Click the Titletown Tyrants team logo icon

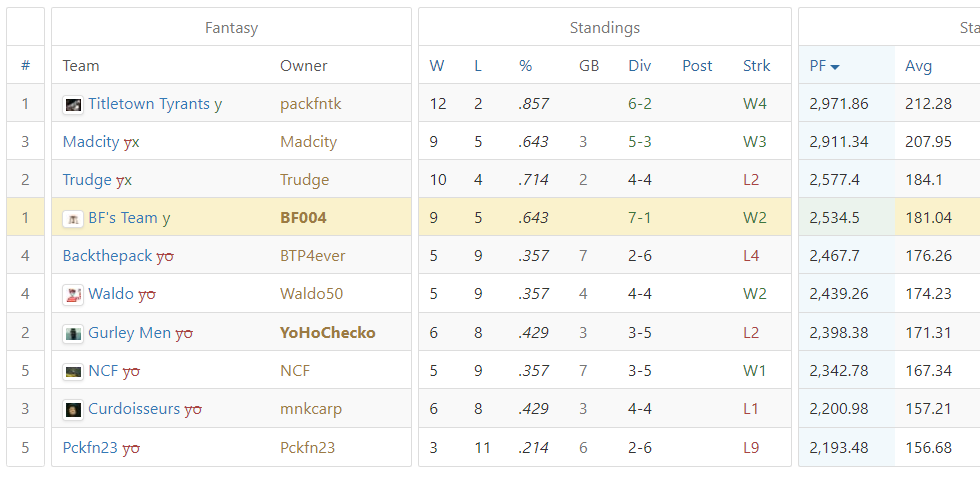pyautogui.click(x=73, y=104)
